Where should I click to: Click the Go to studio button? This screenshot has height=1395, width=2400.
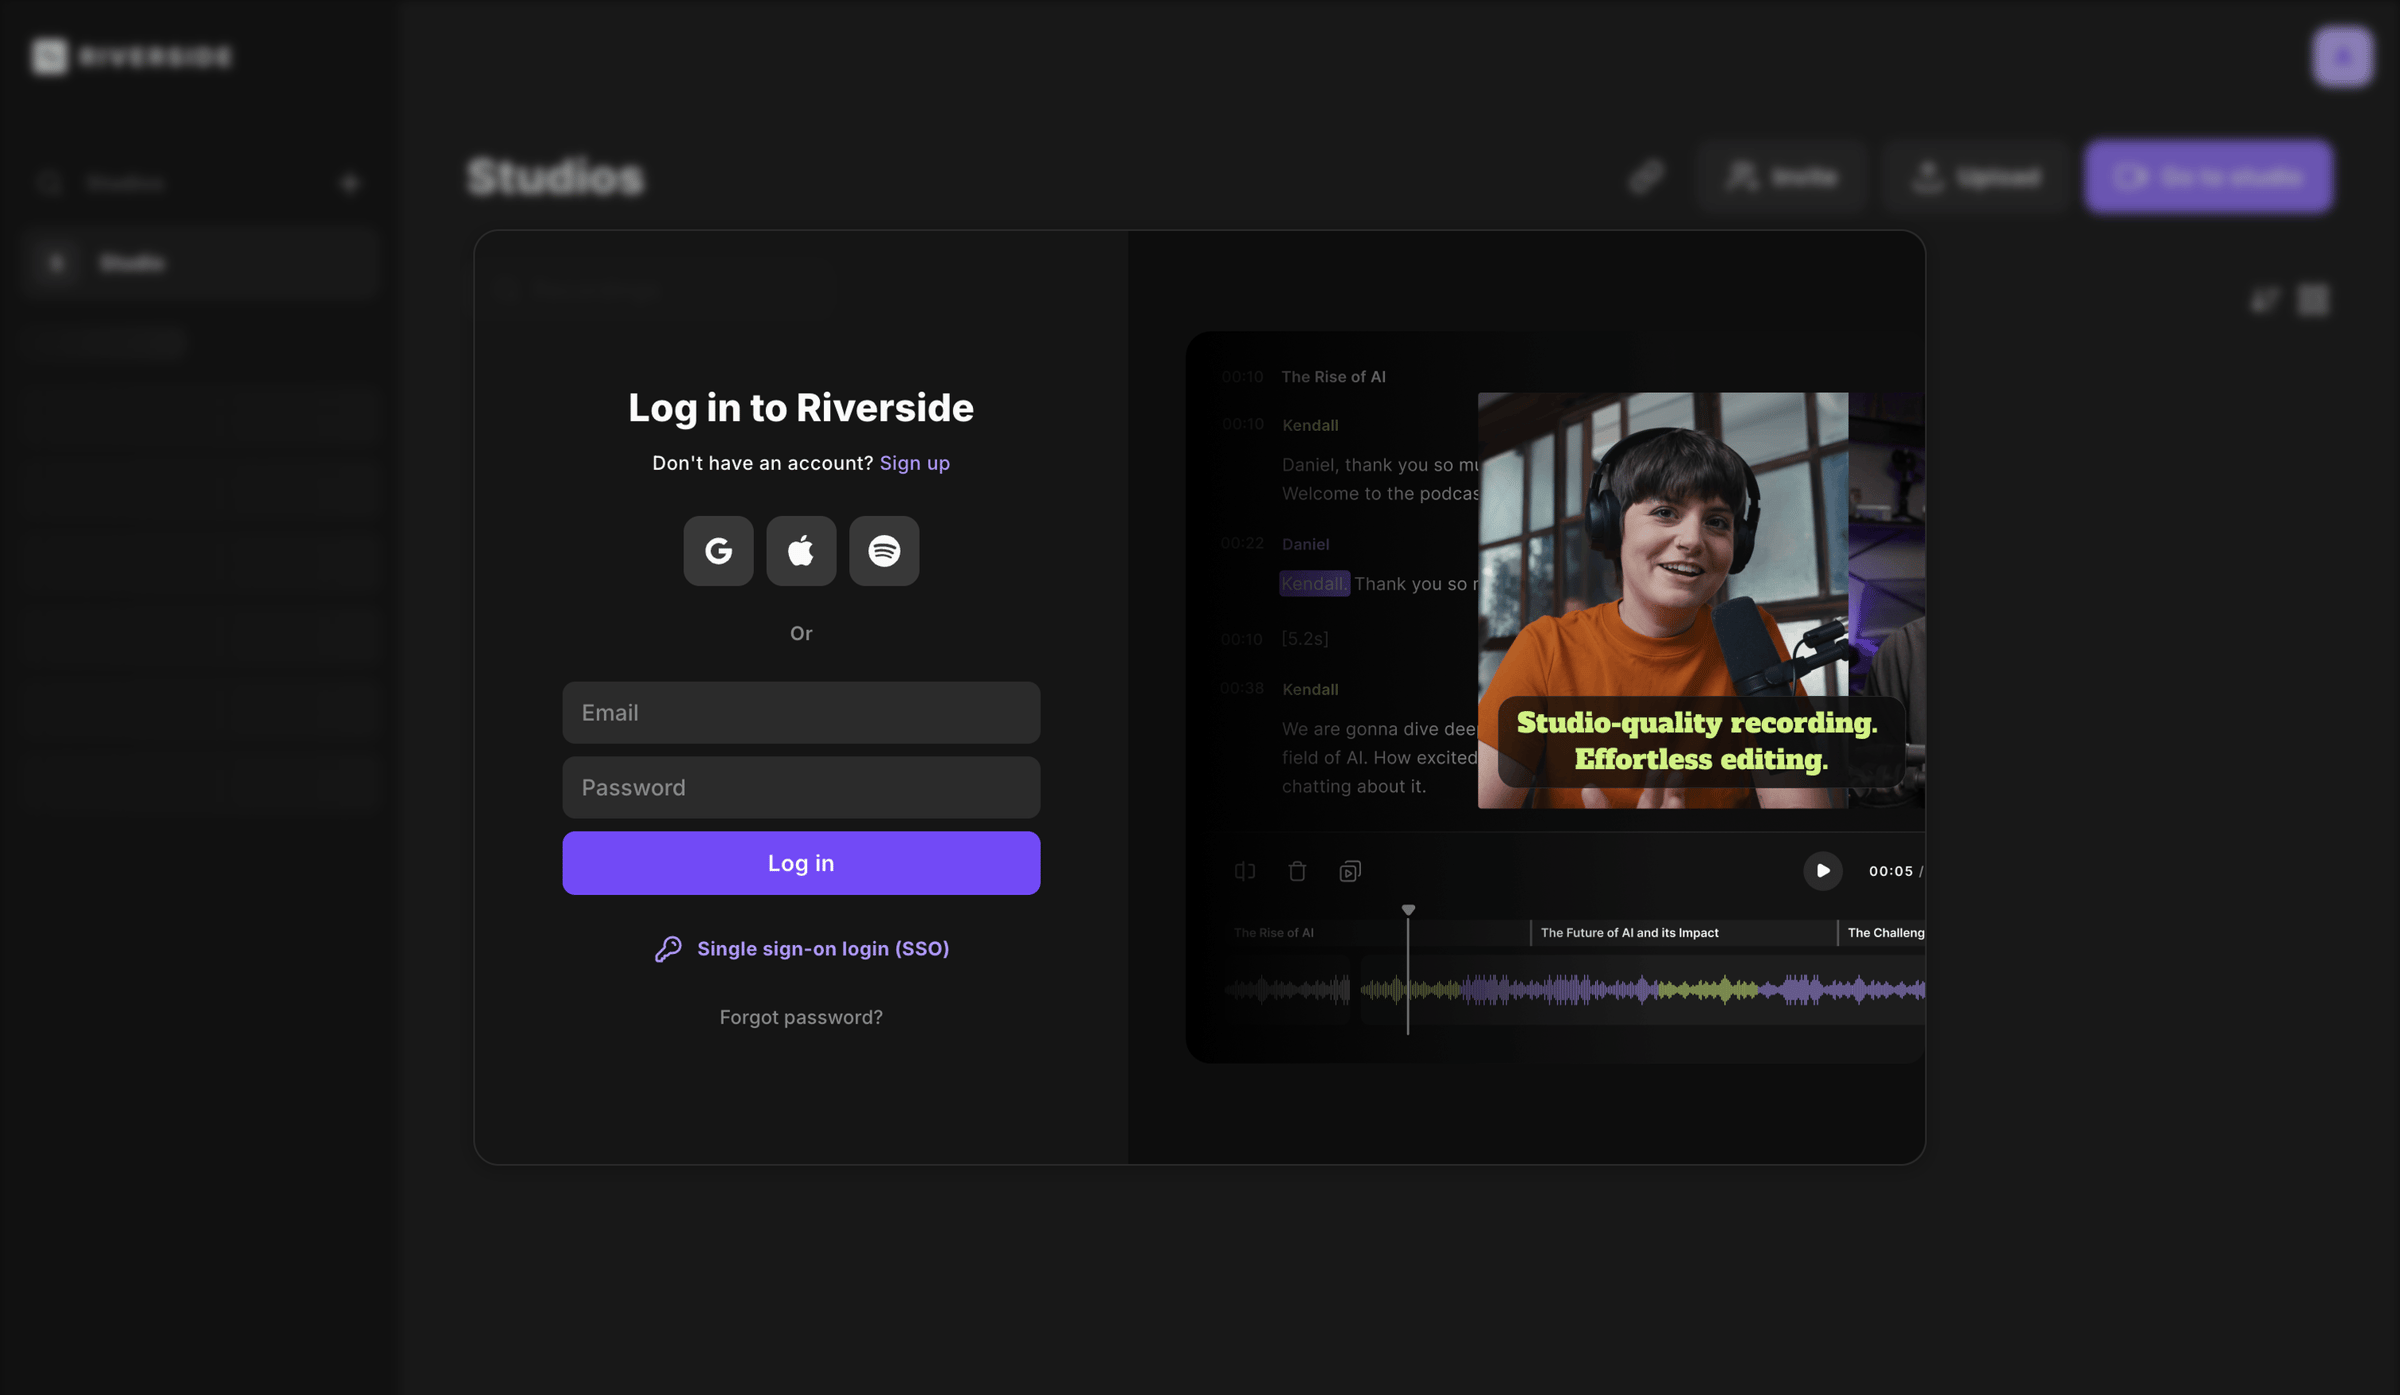pos(2209,177)
